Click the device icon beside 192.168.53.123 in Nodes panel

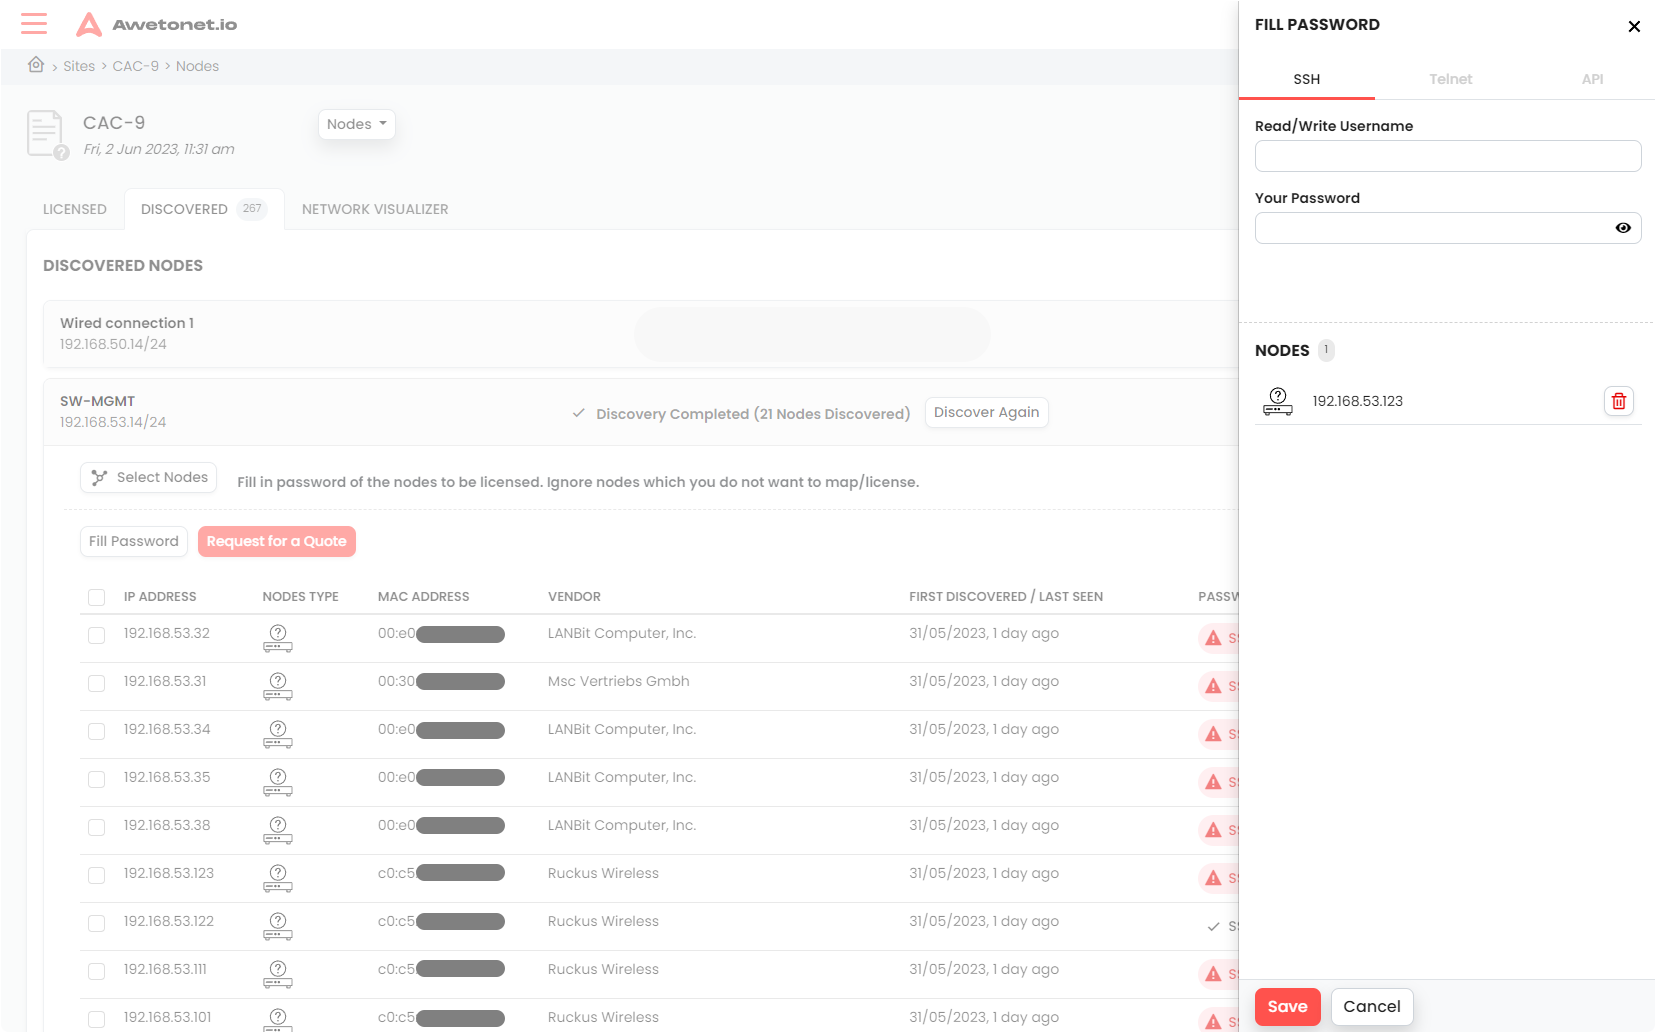click(1277, 401)
